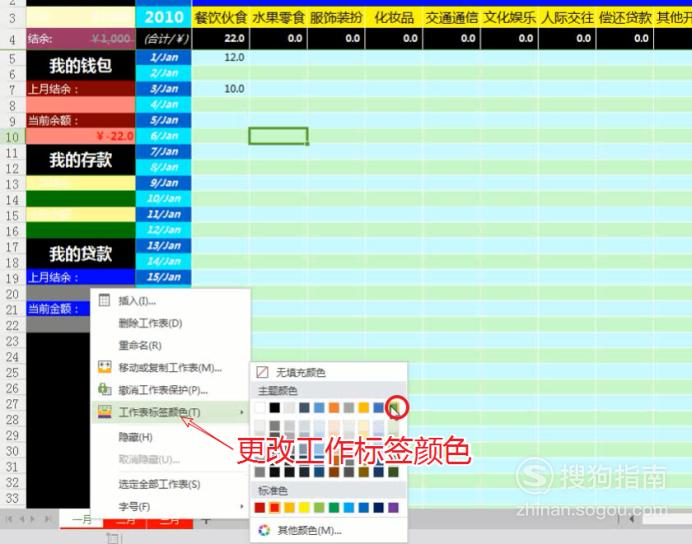
Task: Pick theme dark slate blue swatch, top row
Action: click(x=304, y=407)
